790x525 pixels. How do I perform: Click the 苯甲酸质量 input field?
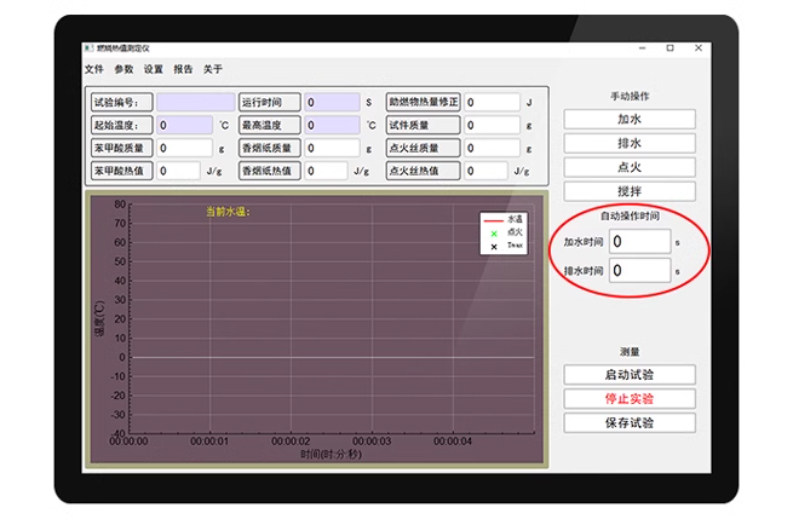[184, 148]
